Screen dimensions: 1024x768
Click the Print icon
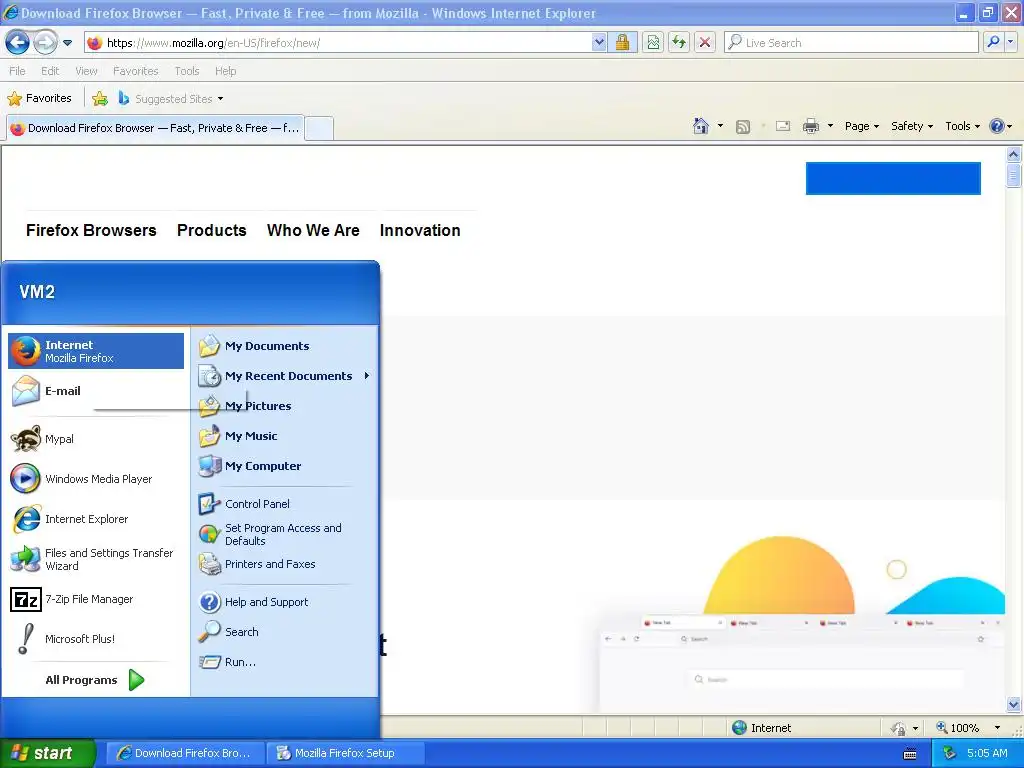coord(810,126)
